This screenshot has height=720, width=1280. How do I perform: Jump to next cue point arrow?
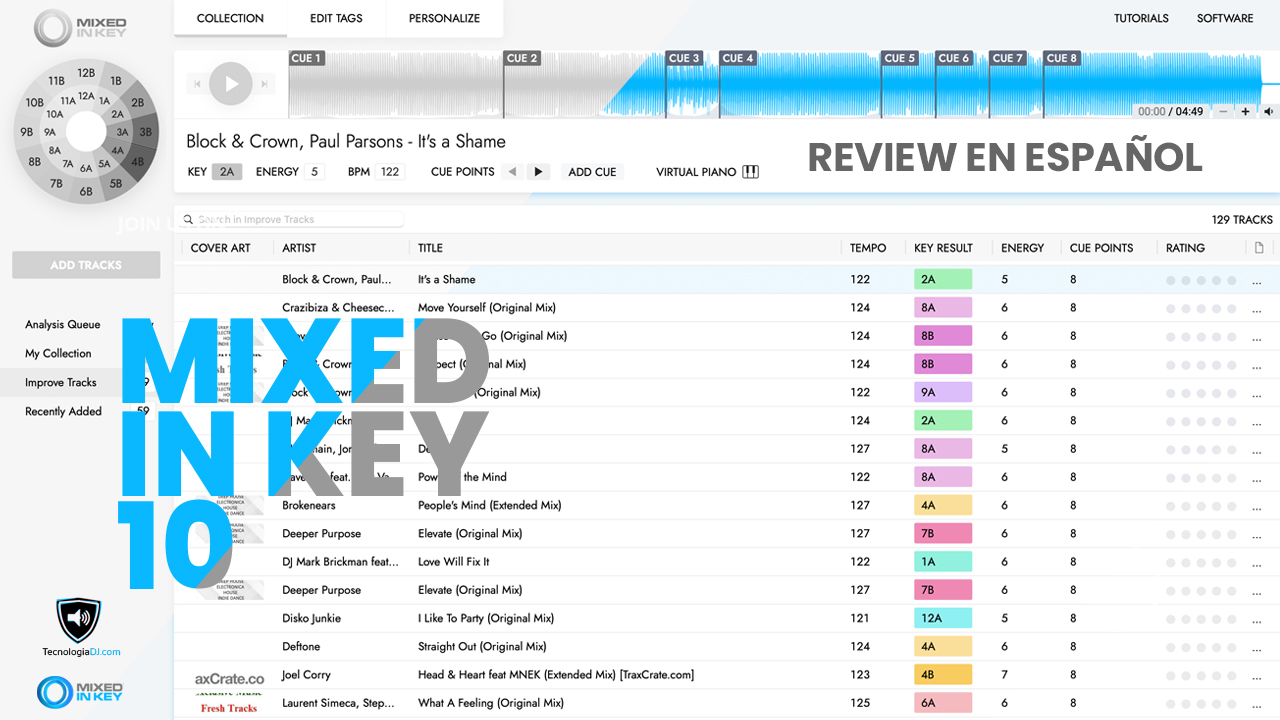(x=538, y=172)
